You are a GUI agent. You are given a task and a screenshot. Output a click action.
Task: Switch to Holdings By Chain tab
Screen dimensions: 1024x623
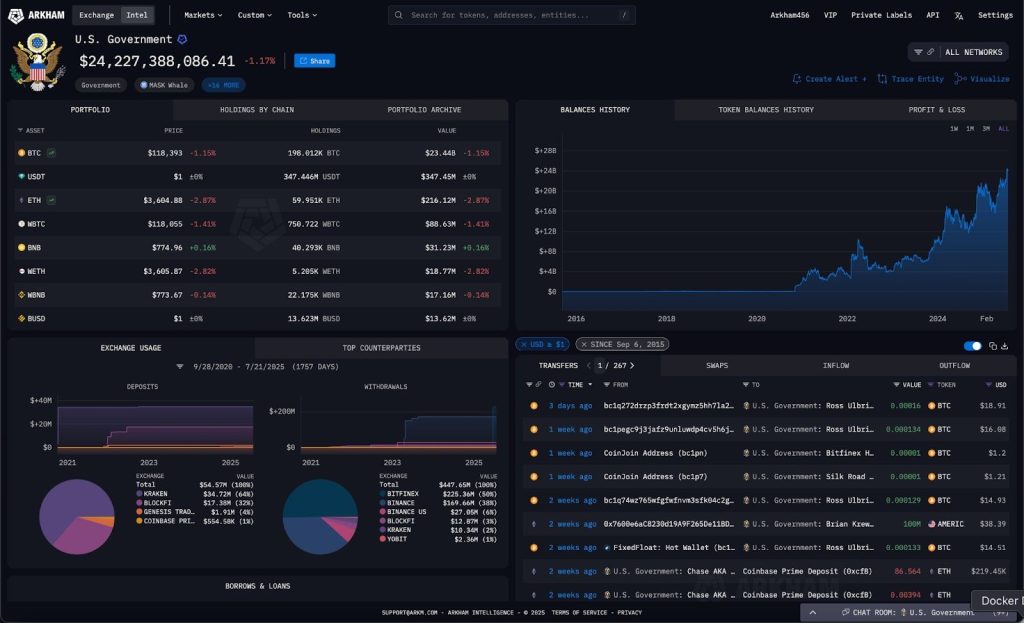[257, 110]
